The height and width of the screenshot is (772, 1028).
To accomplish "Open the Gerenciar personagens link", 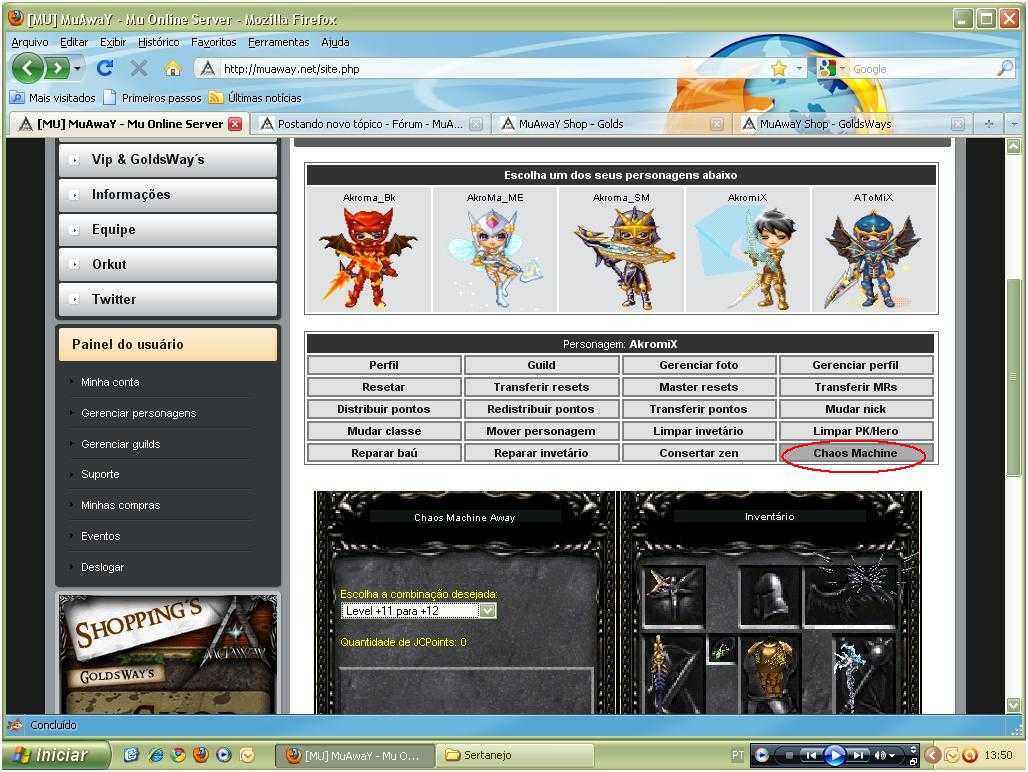I will point(138,413).
